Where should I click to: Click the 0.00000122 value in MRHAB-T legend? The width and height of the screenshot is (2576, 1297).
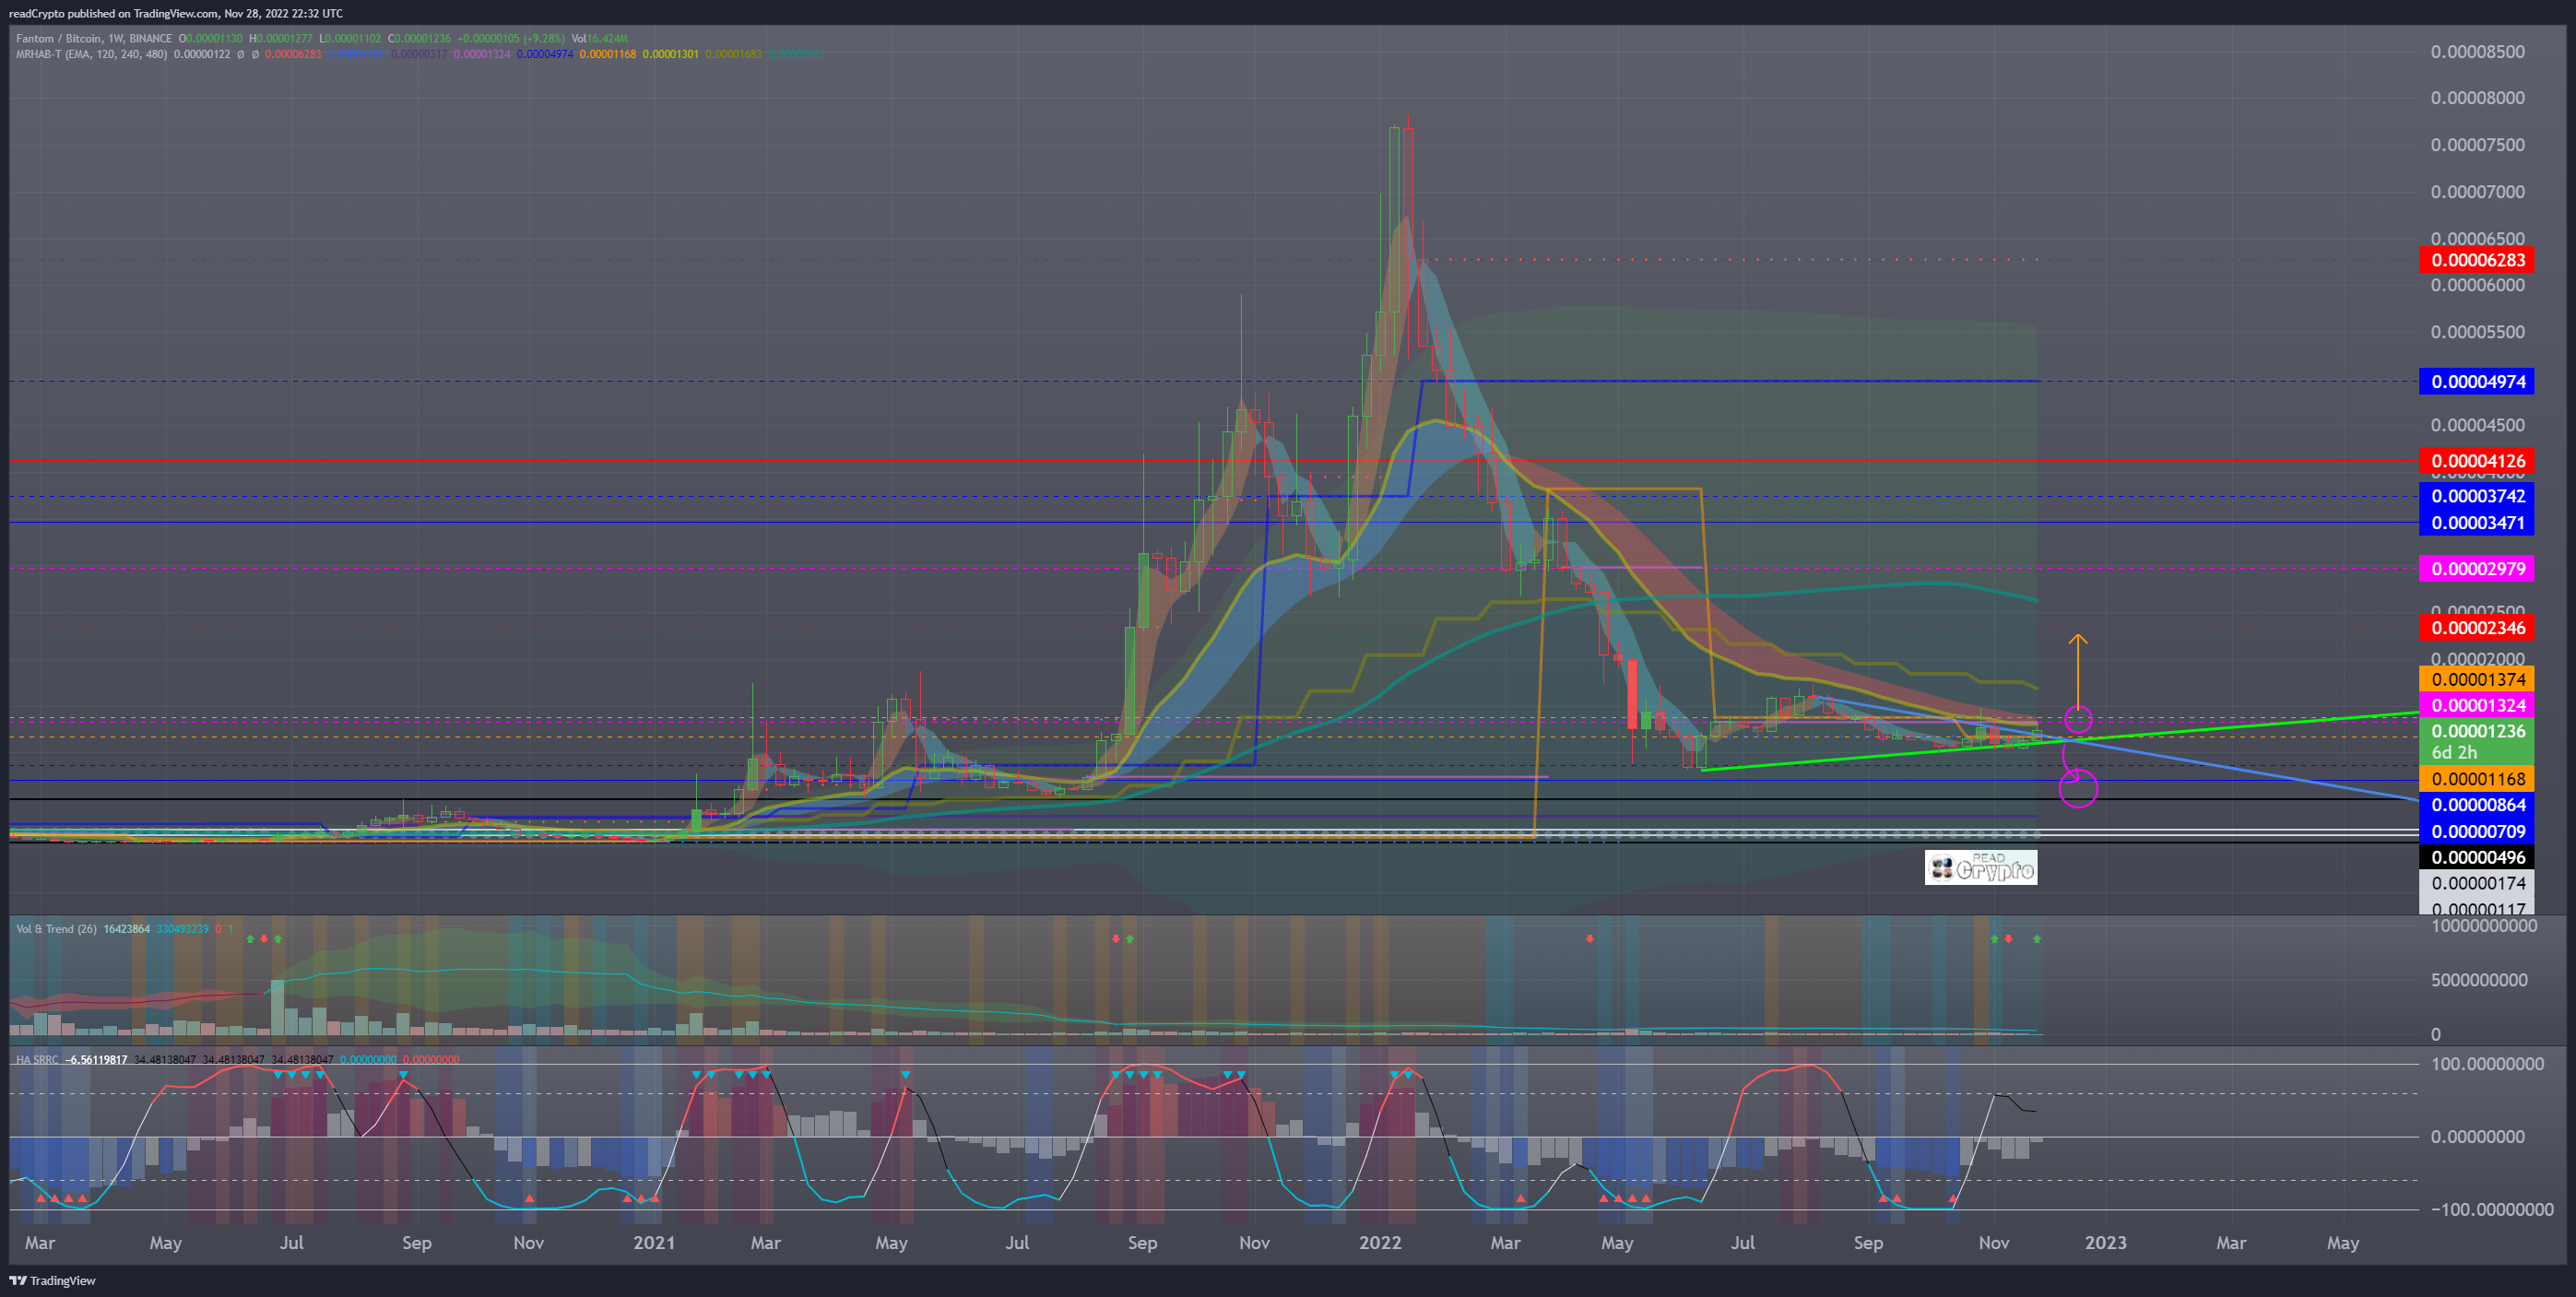202,54
